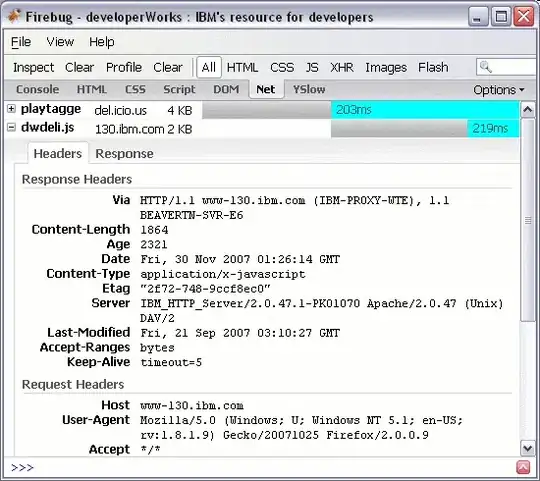Click the scrollbar down arrow
The image size is (540, 481).
point(528,448)
